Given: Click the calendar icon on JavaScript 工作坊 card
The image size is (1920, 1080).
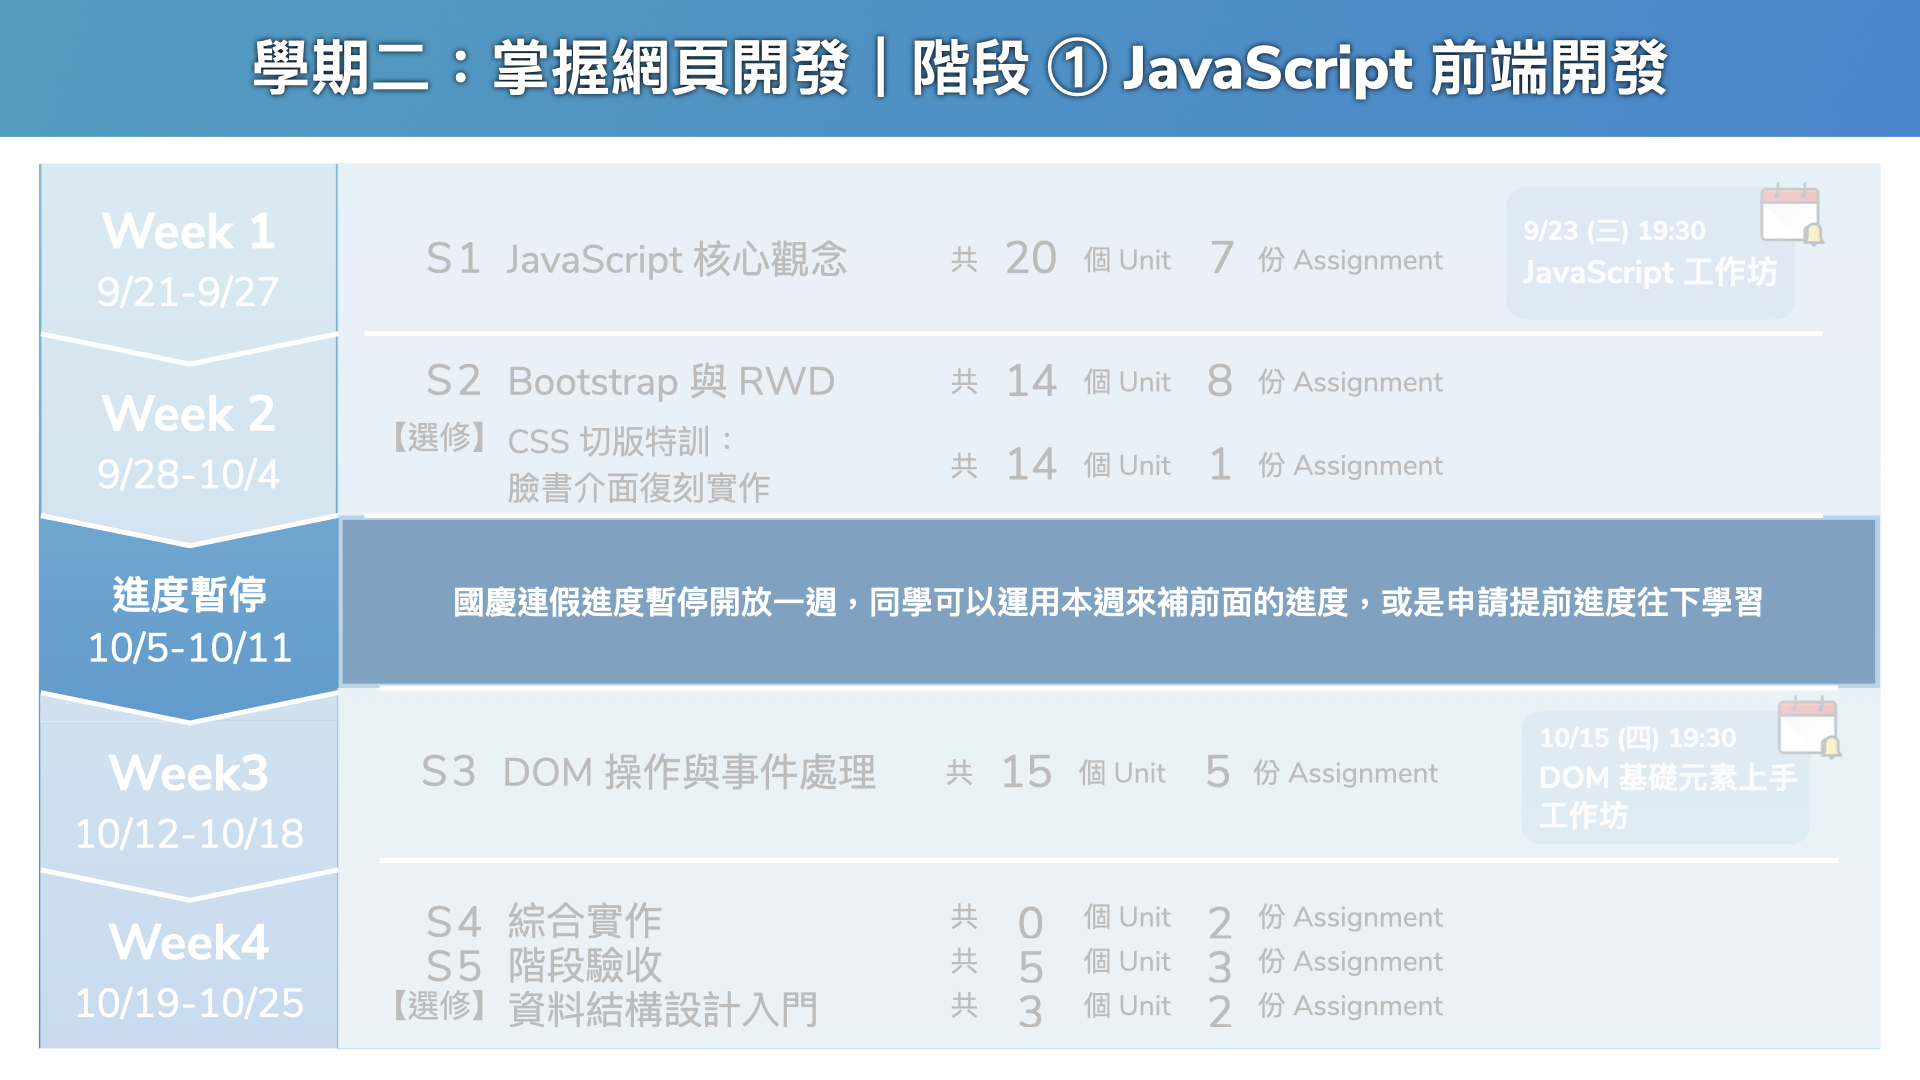Looking at the screenshot, I should 1790,213.
